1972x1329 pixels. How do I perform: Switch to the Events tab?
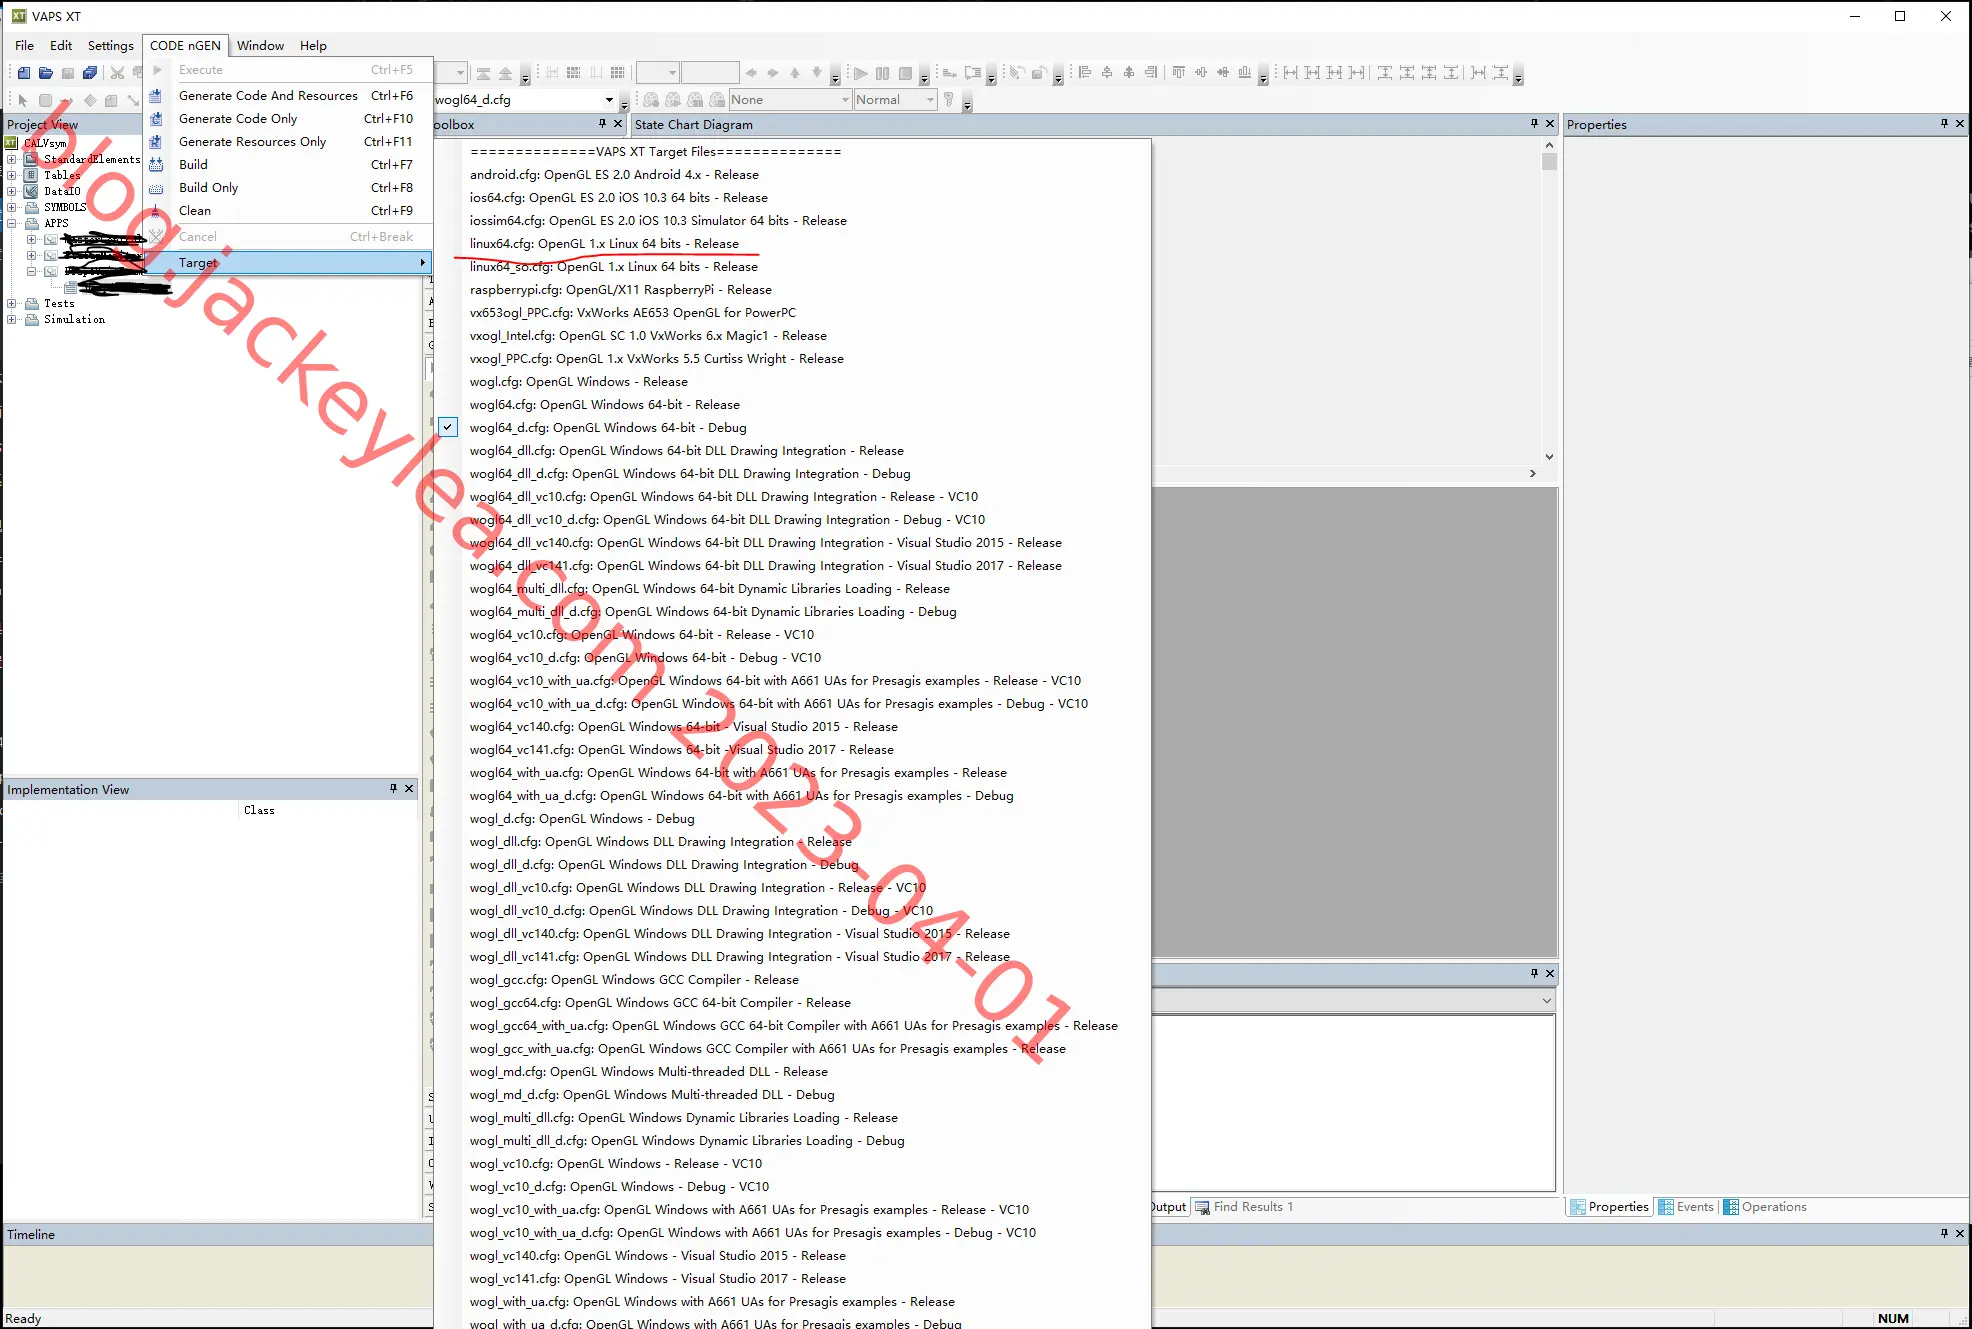click(x=1685, y=1207)
